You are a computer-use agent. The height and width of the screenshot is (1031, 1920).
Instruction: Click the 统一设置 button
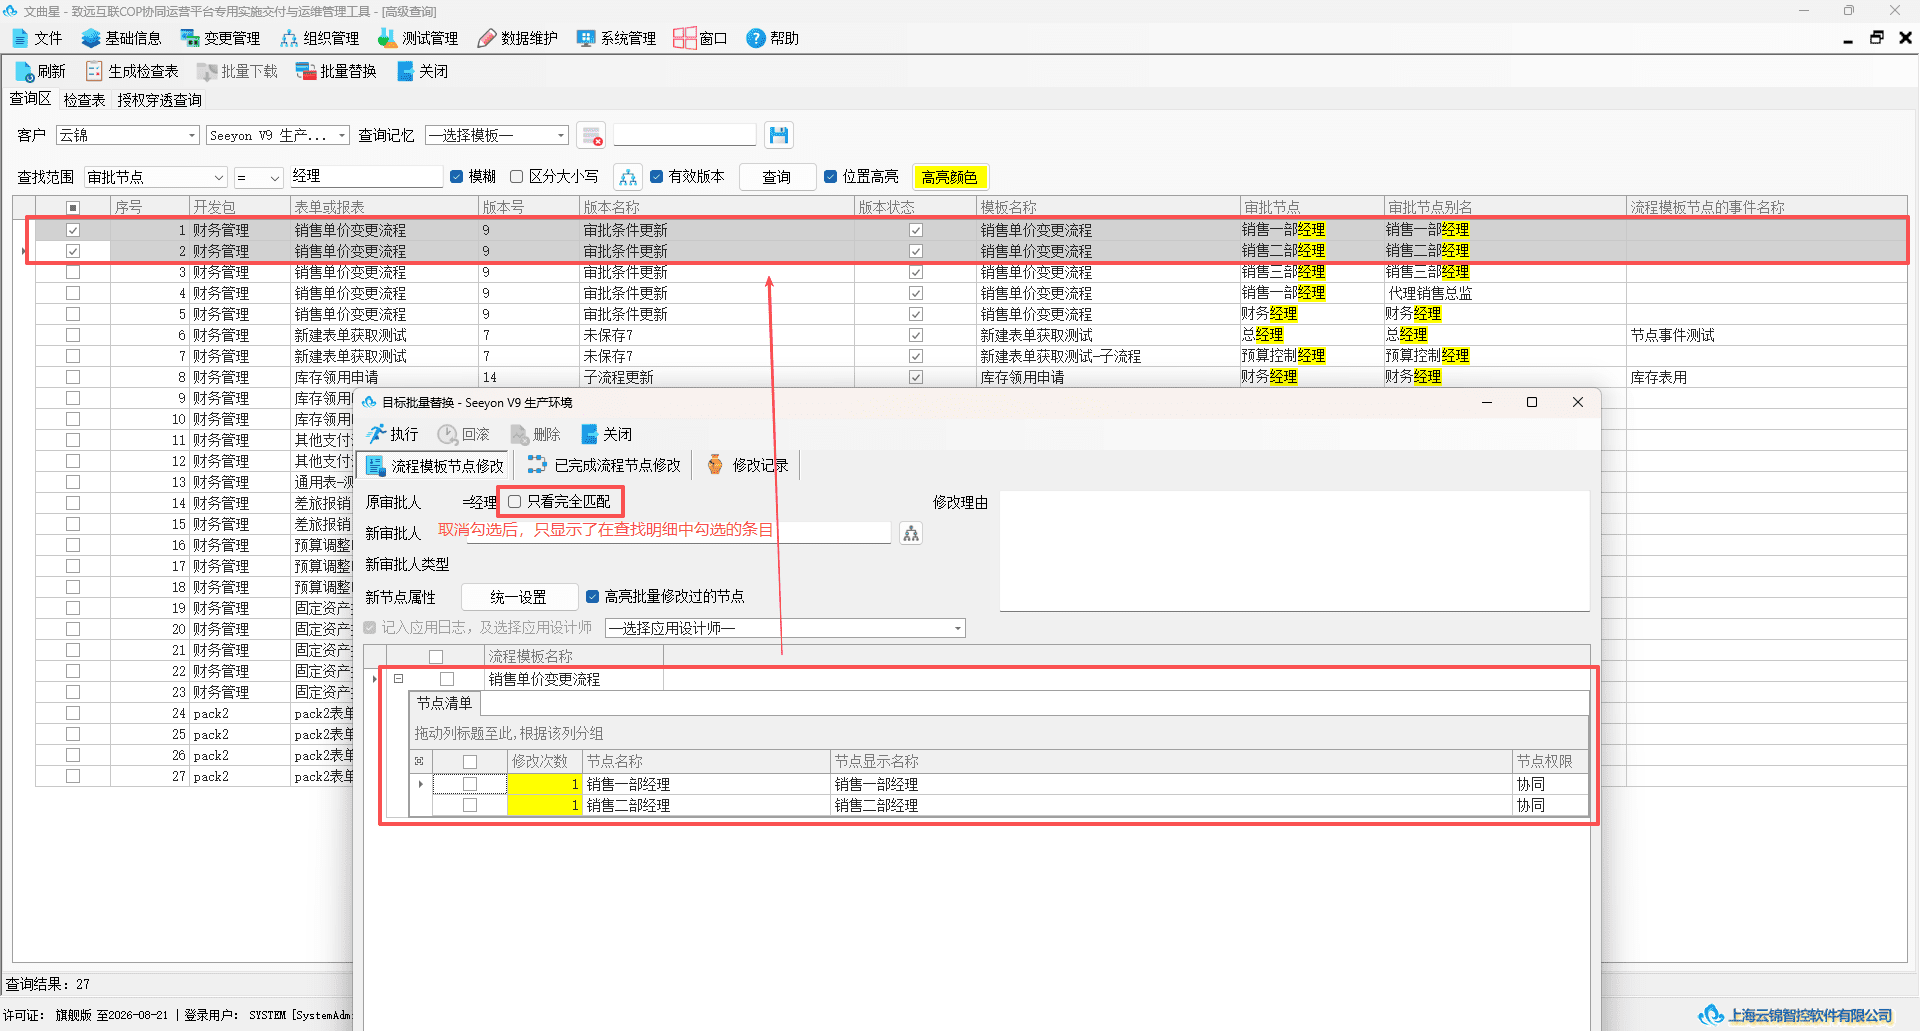[x=519, y=597]
